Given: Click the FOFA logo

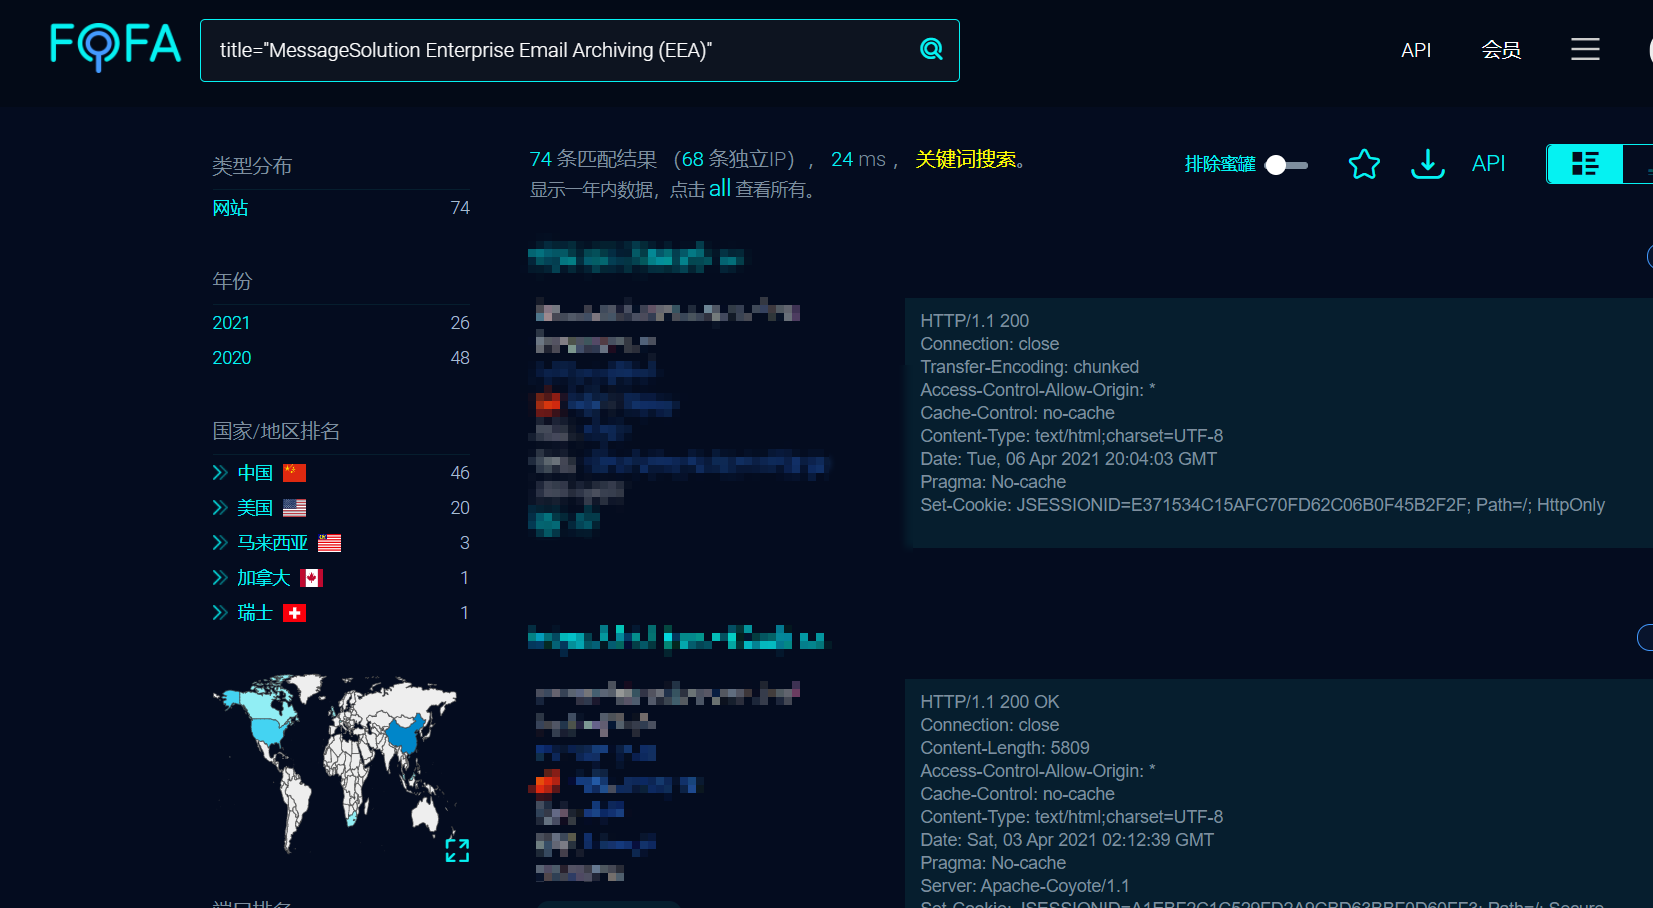Looking at the screenshot, I should 115,46.
